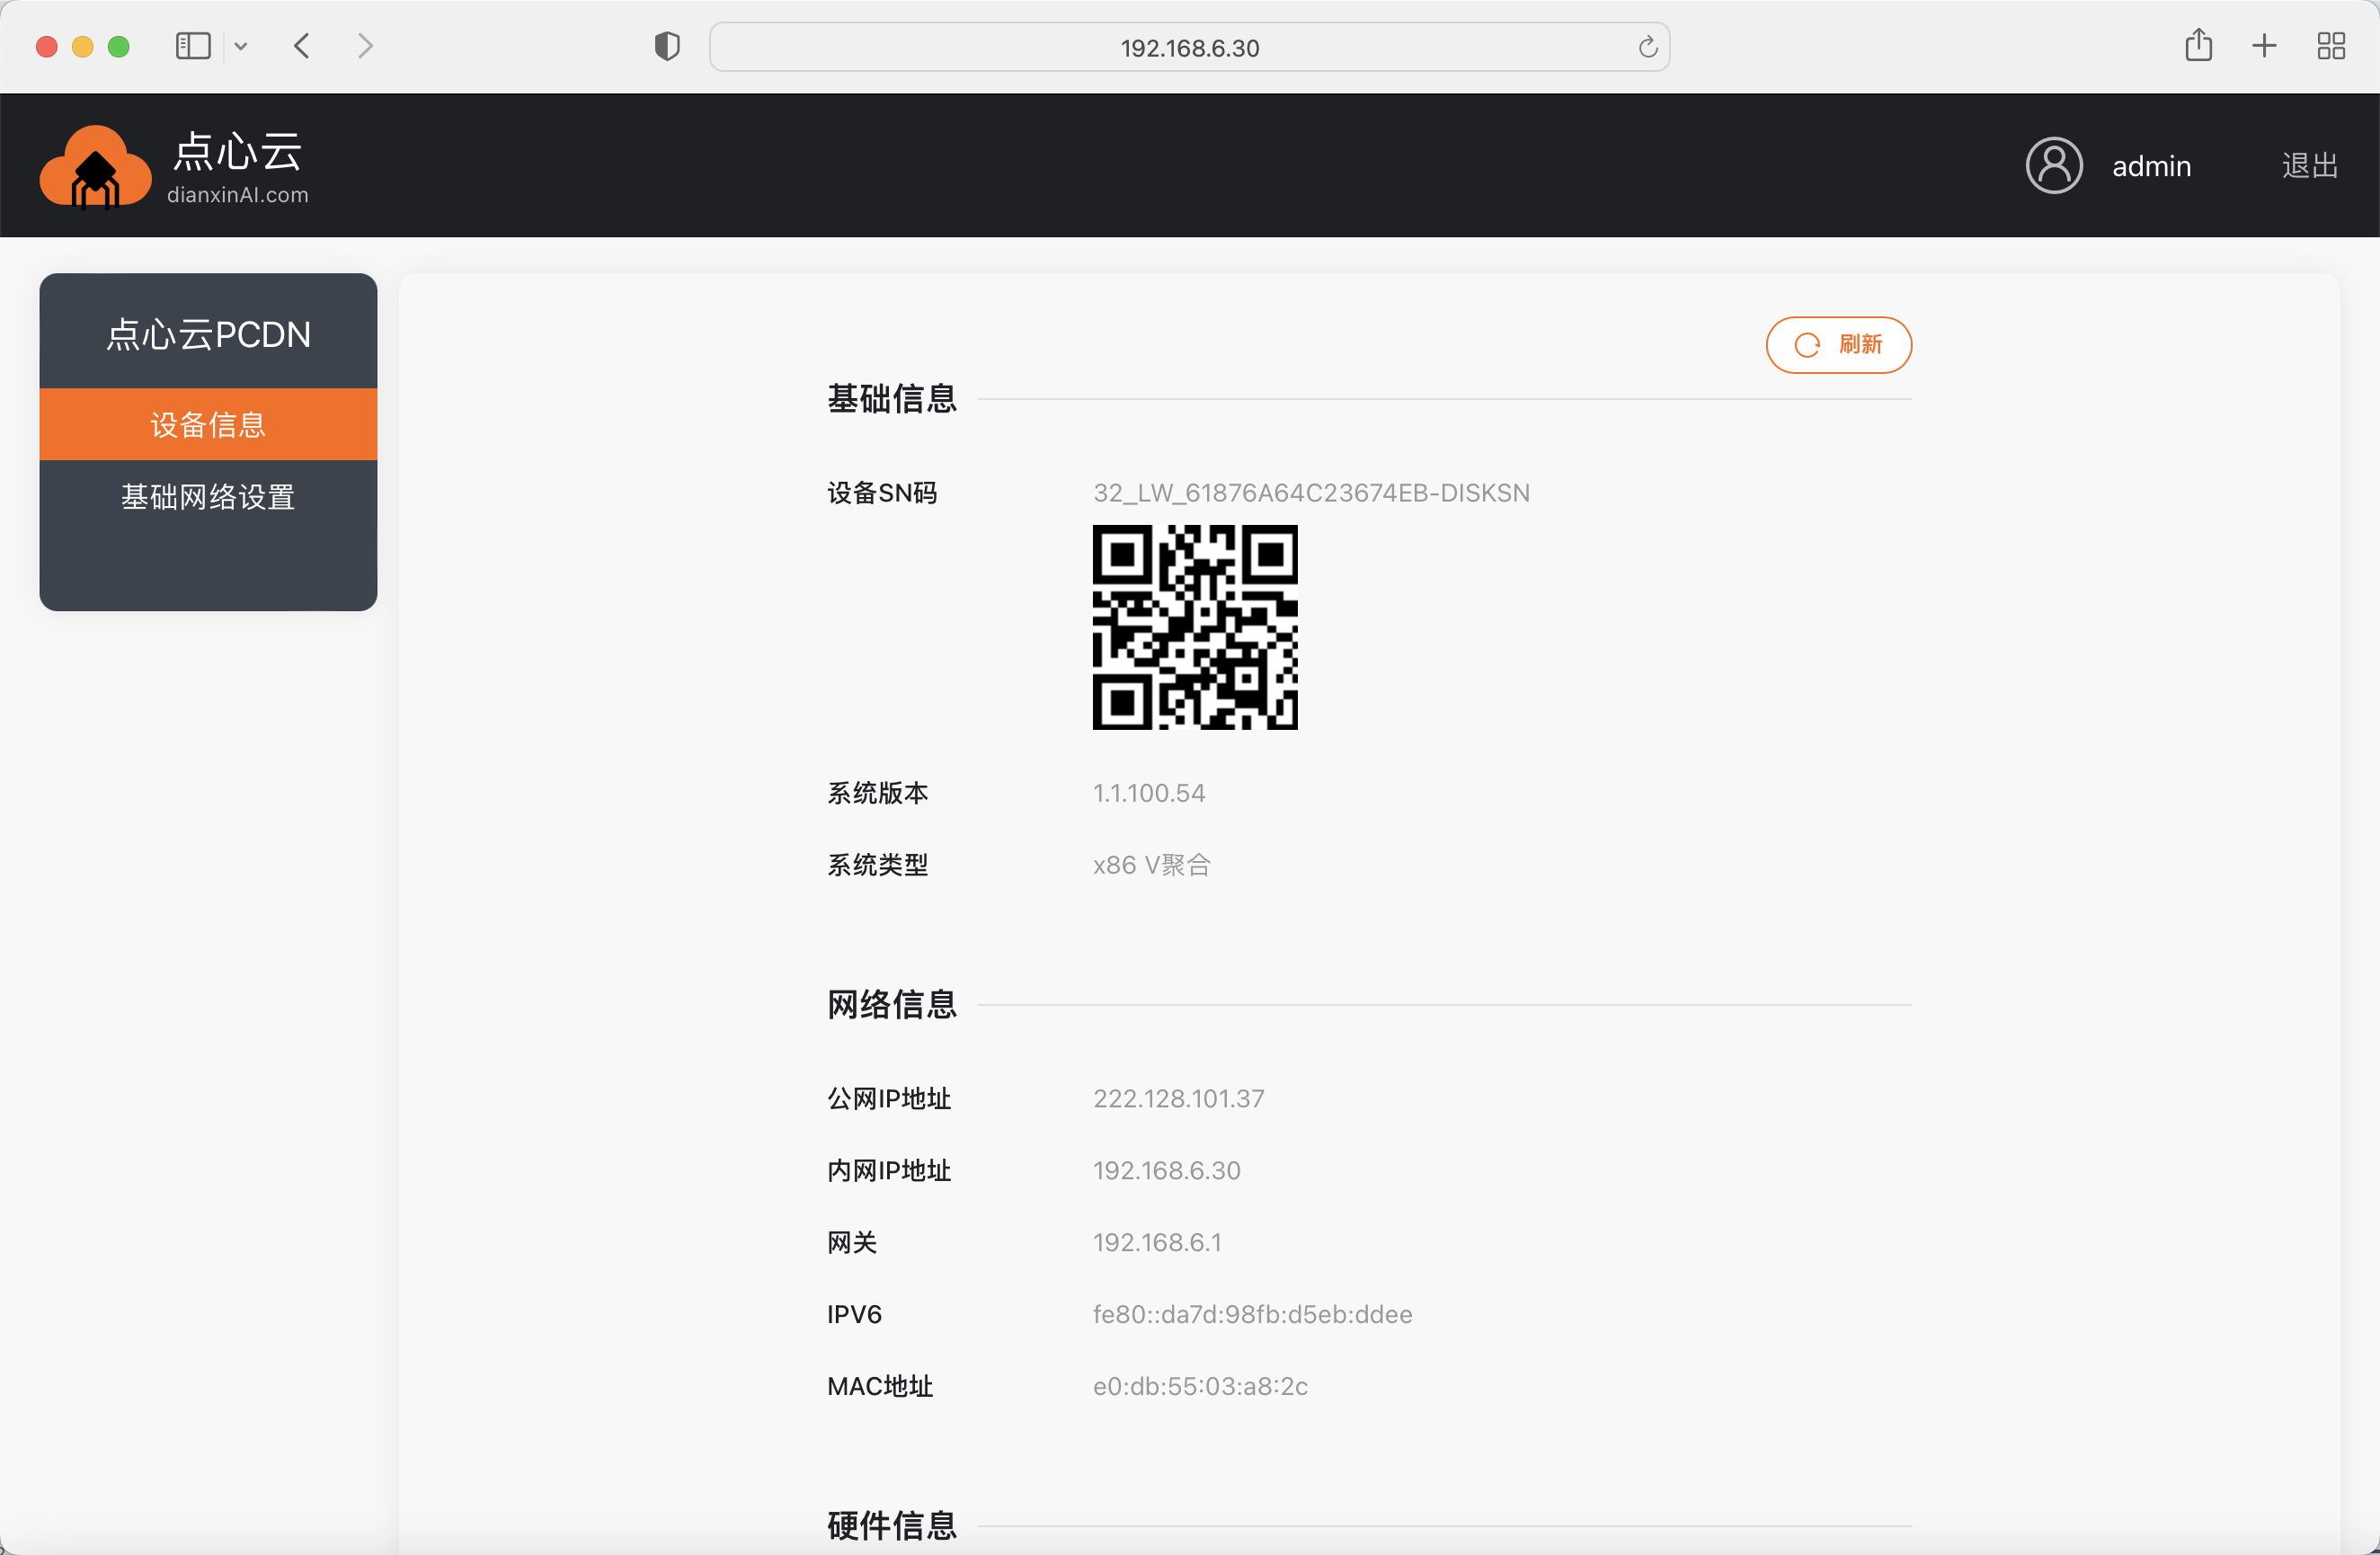Viewport: 2380px width, 1555px height.
Task: Click the green fullscreen window button
Action: point(119,47)
